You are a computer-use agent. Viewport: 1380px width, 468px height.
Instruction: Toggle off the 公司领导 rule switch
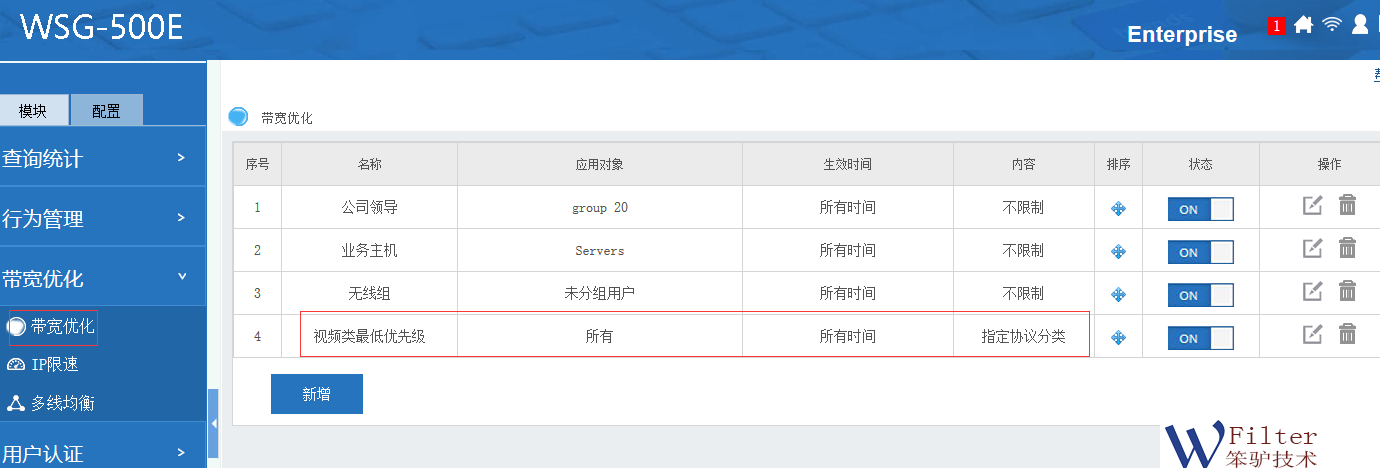[x=1200, y=209]
